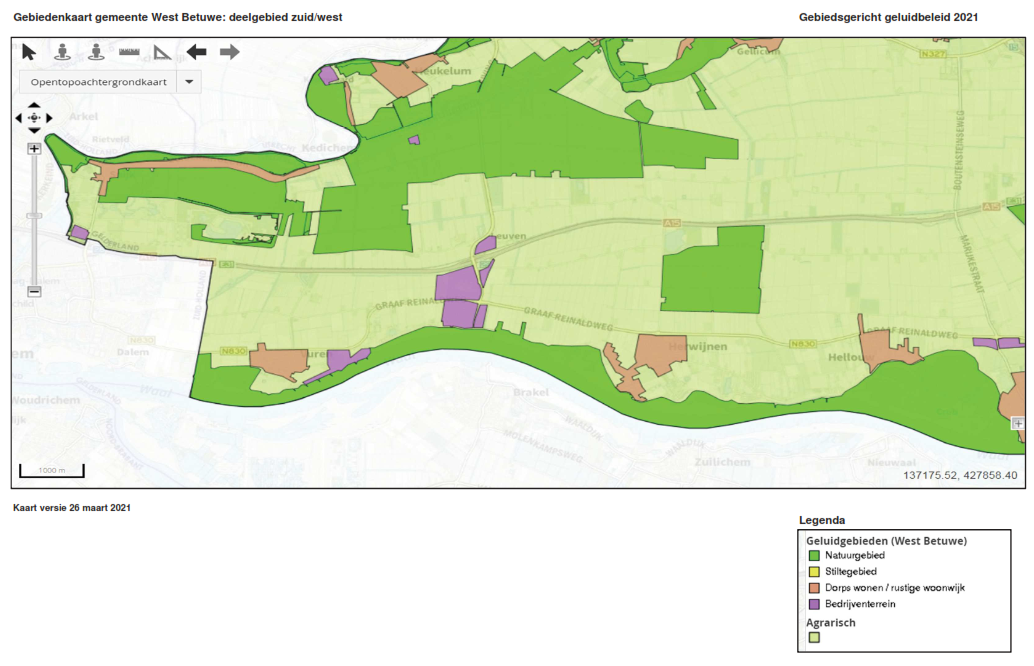
Task: Zoom out with the minus button
Action: 34,291
